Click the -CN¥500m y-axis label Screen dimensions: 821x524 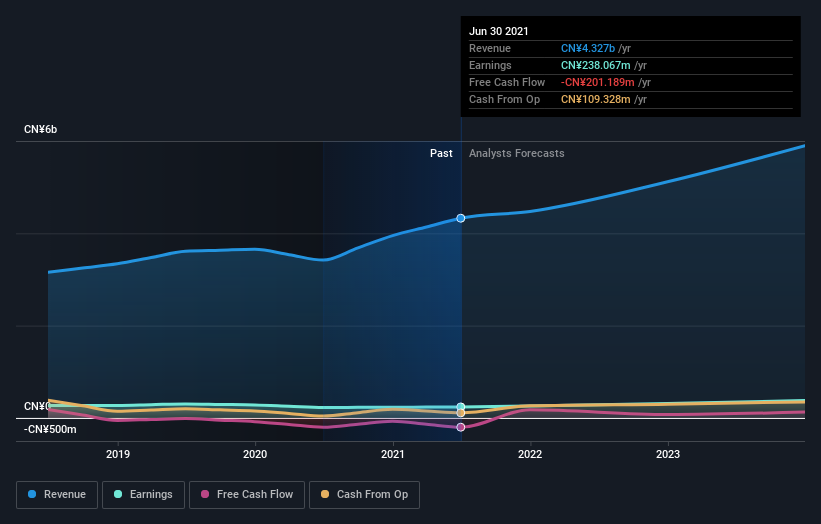(50, 429)
